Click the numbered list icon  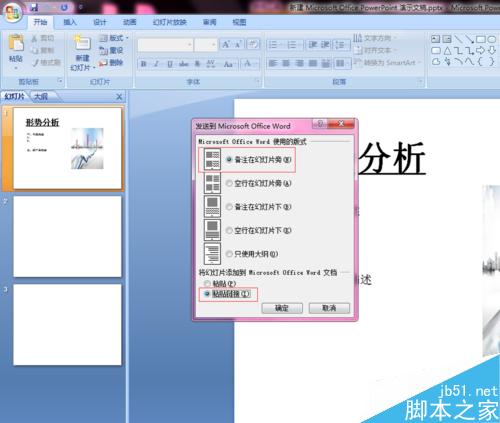pyautogui.click(x=294, y=45)
